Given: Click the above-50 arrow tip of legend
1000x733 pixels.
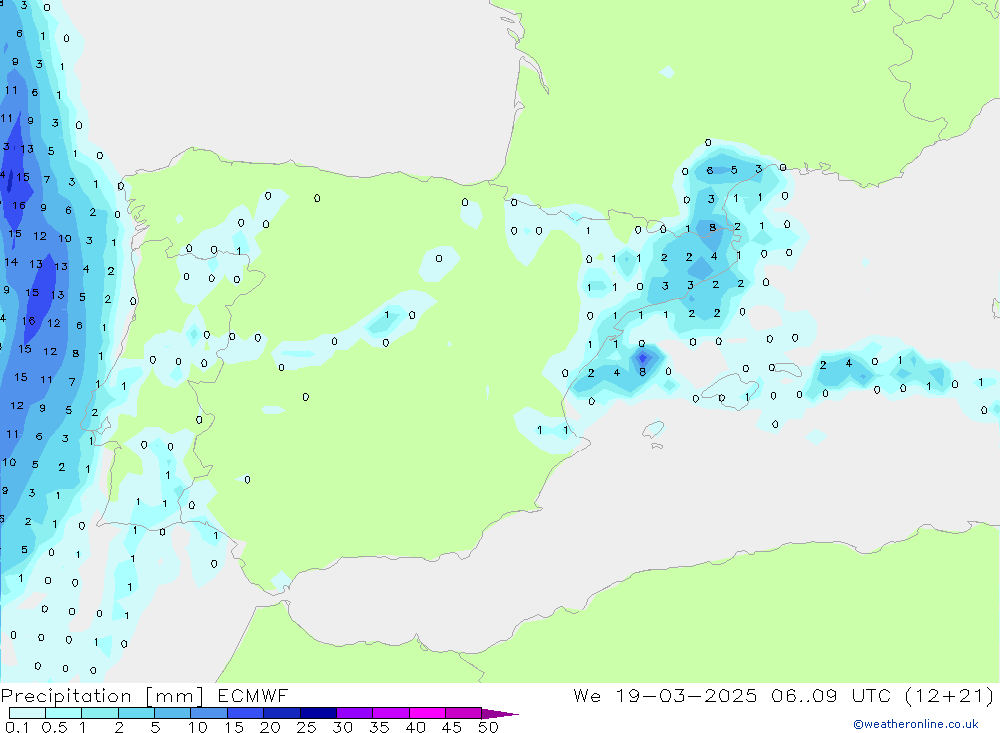Looking at the screenshot, I should (x=499, y=713).
